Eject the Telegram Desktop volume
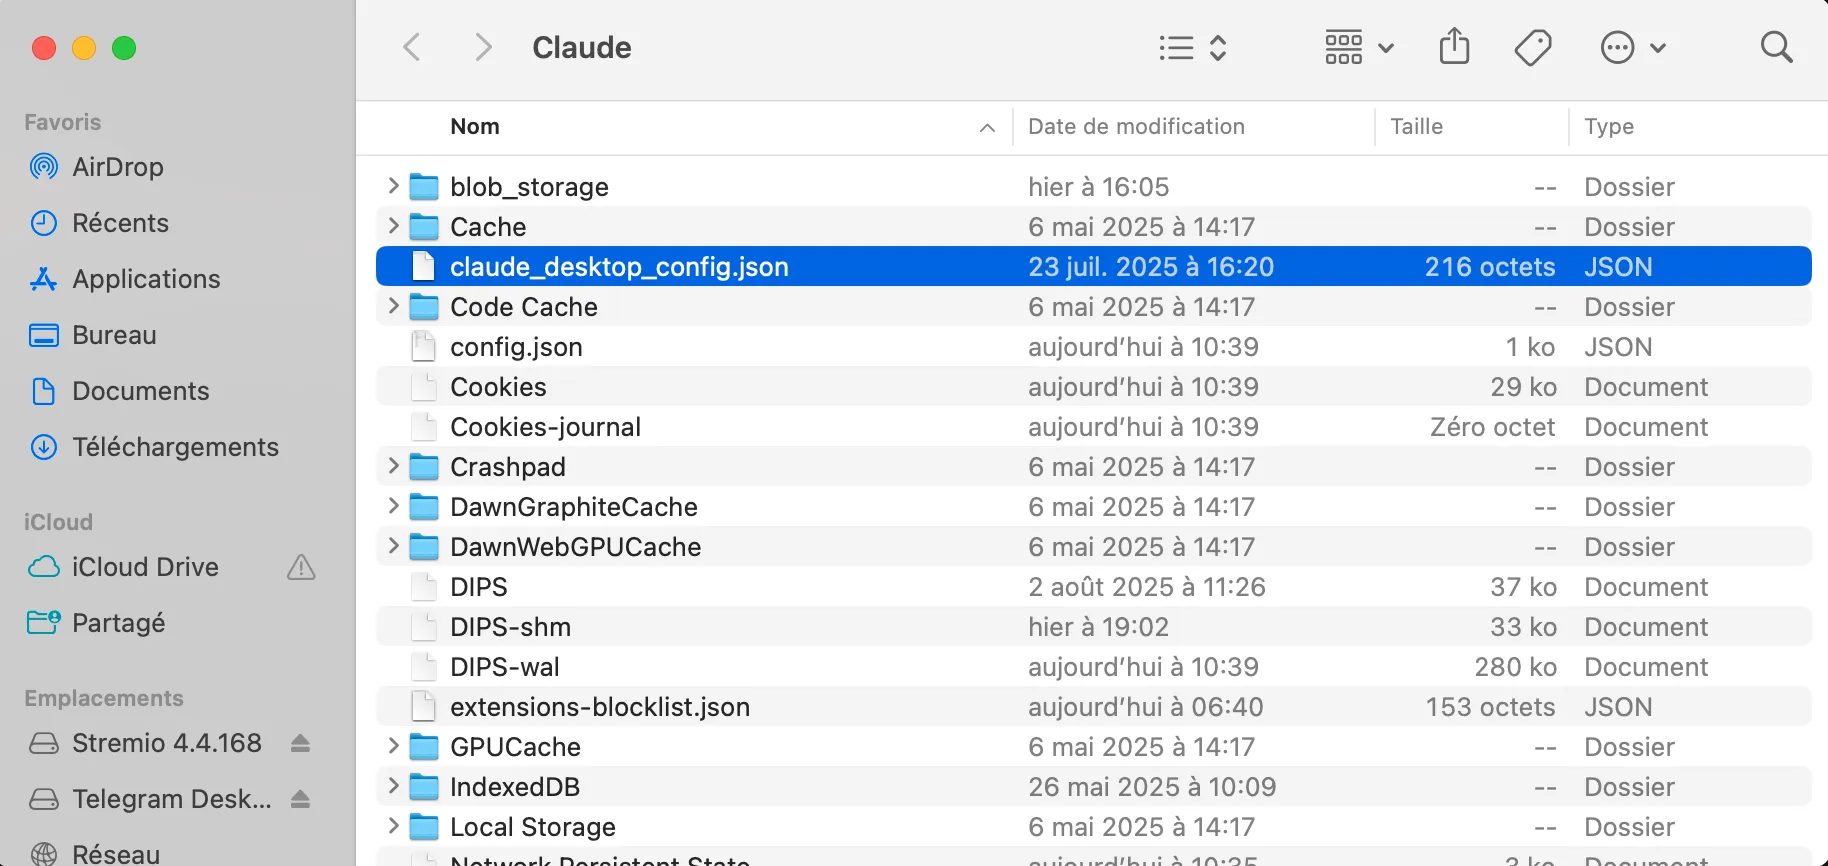 coord(300,799)
